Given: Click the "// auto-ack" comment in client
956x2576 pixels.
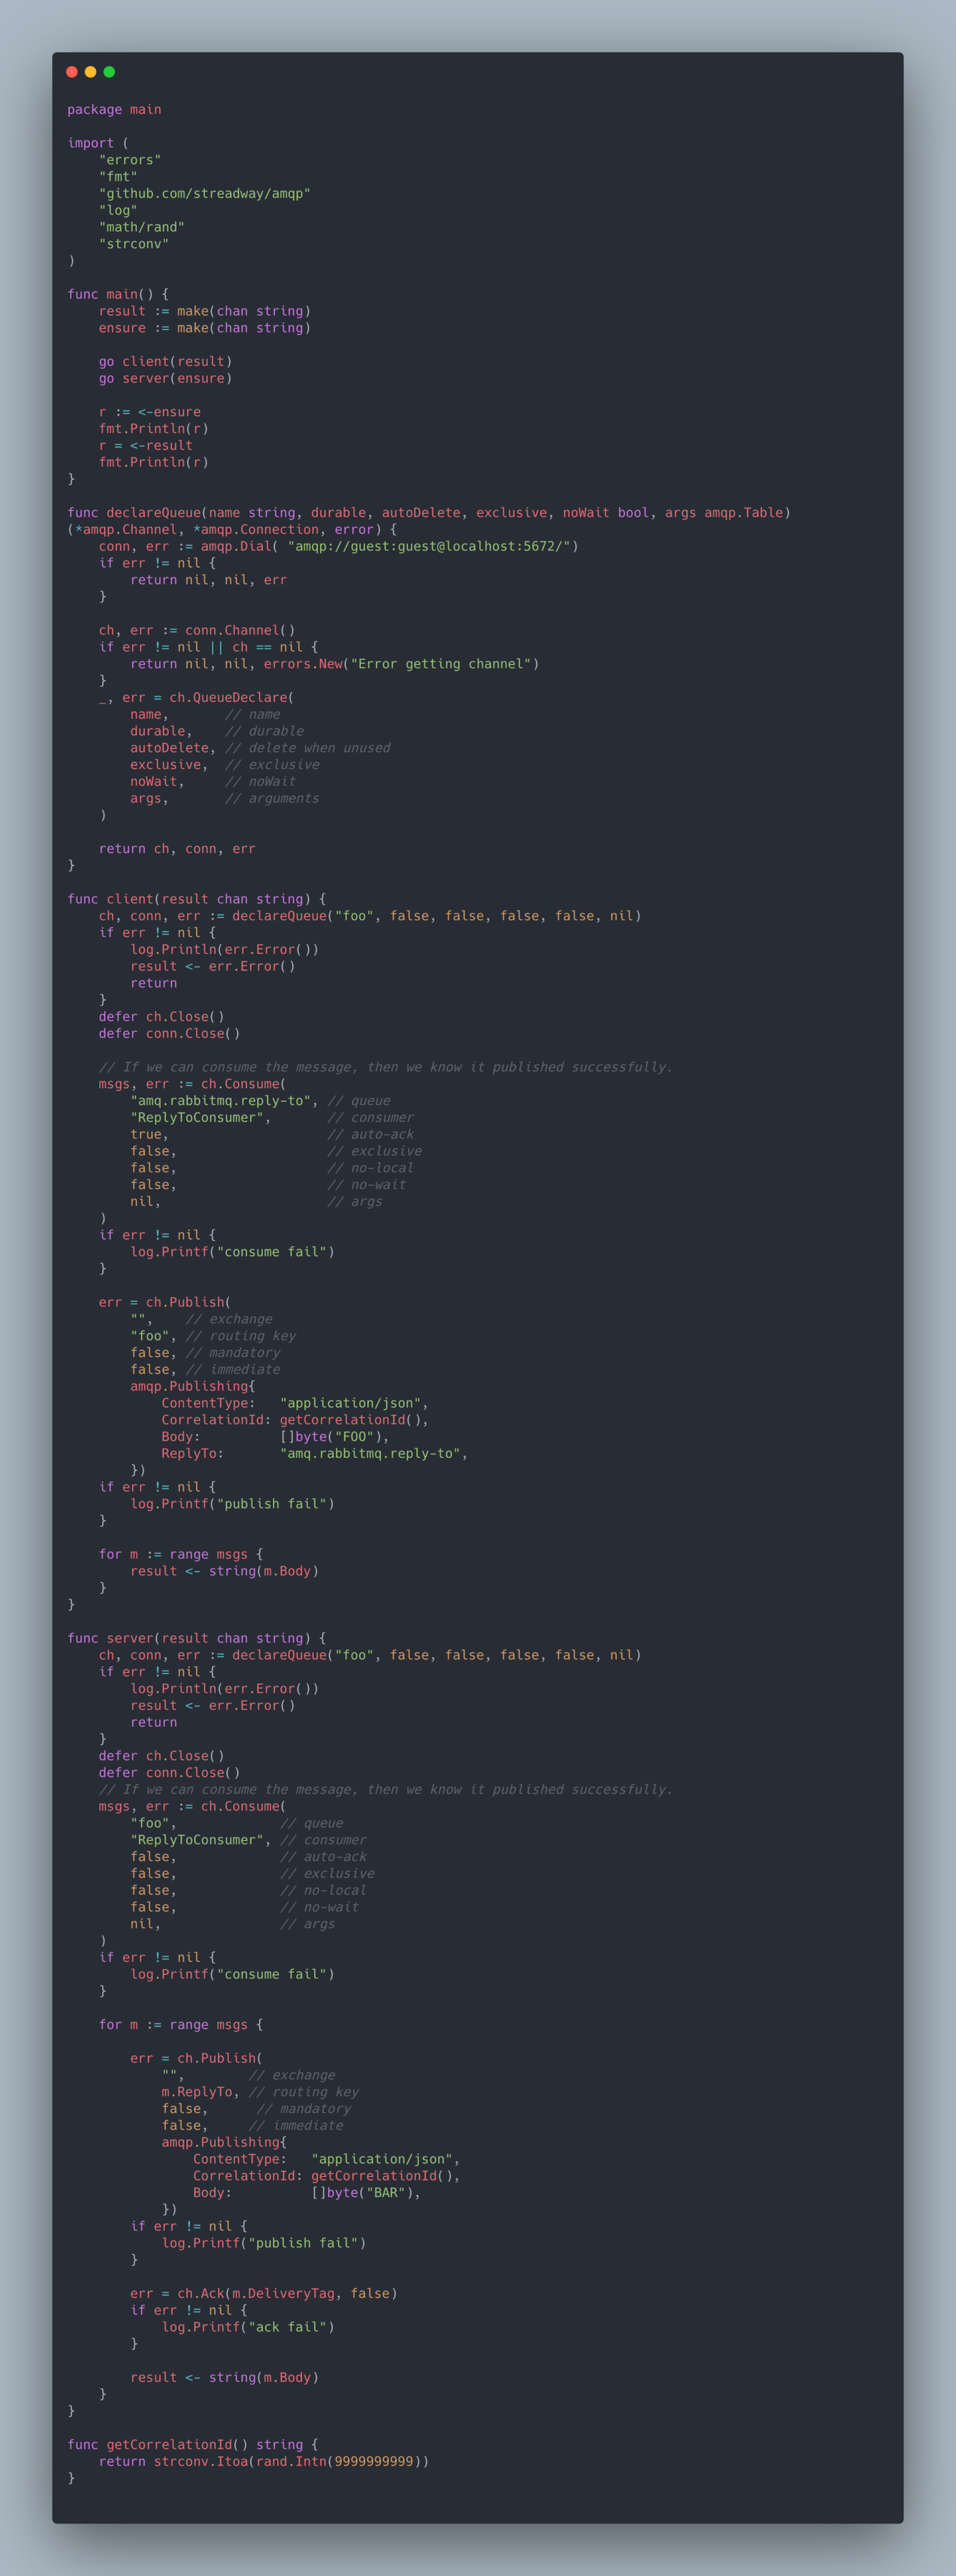Looking at the screenshot, I should tap(370, 1135).
